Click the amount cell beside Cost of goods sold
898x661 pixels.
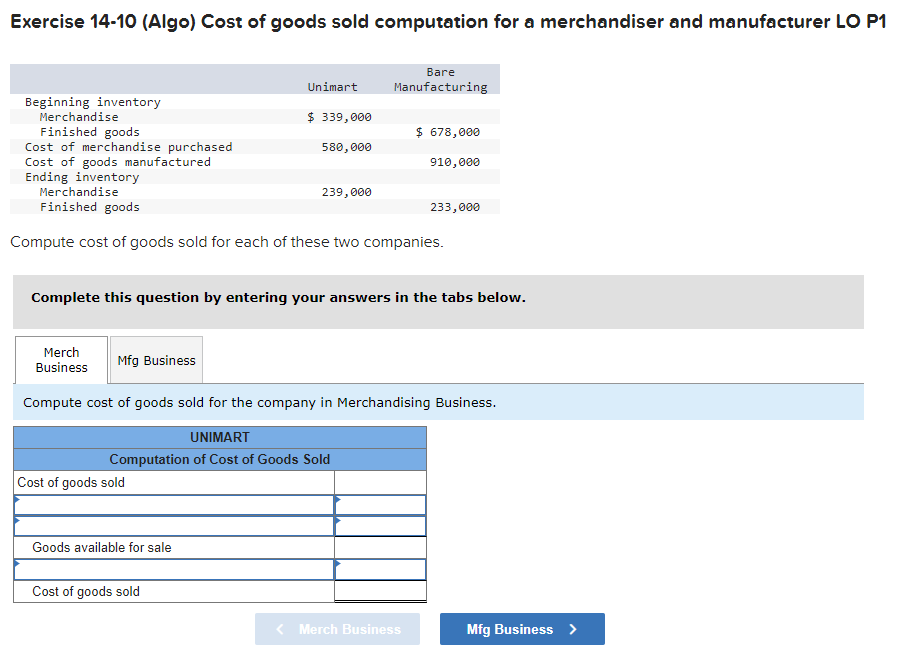pyautogui.click(x=380, y=482)
